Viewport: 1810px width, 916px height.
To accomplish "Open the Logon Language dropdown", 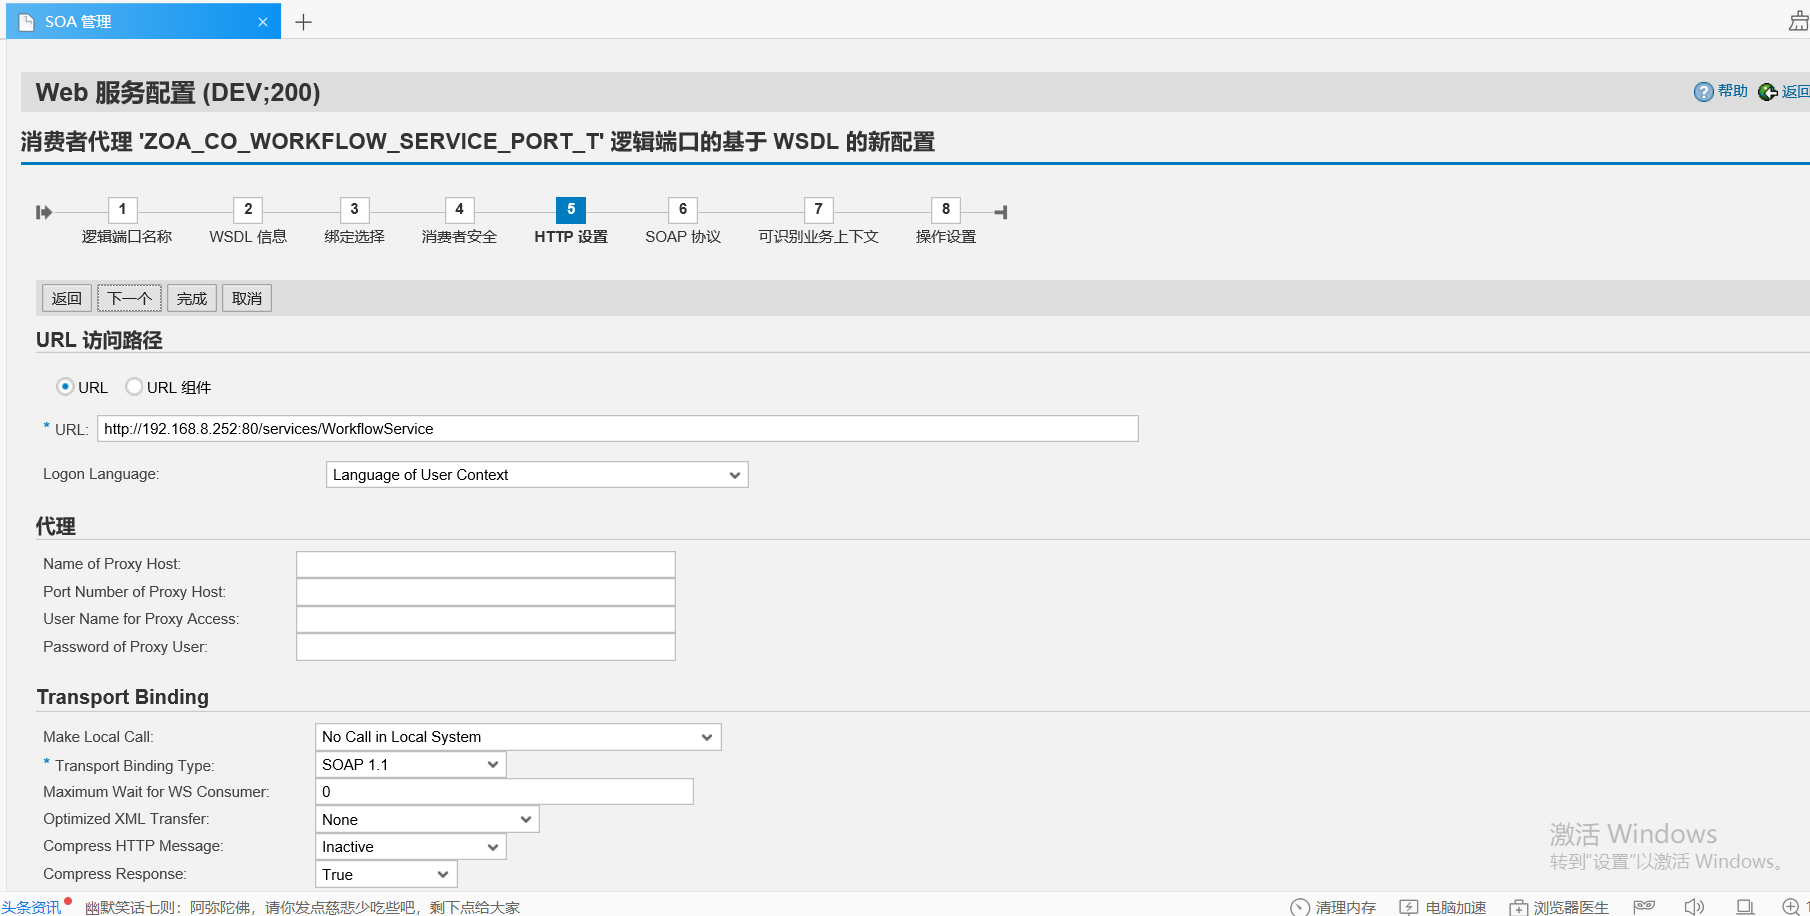I will [735, 474].
